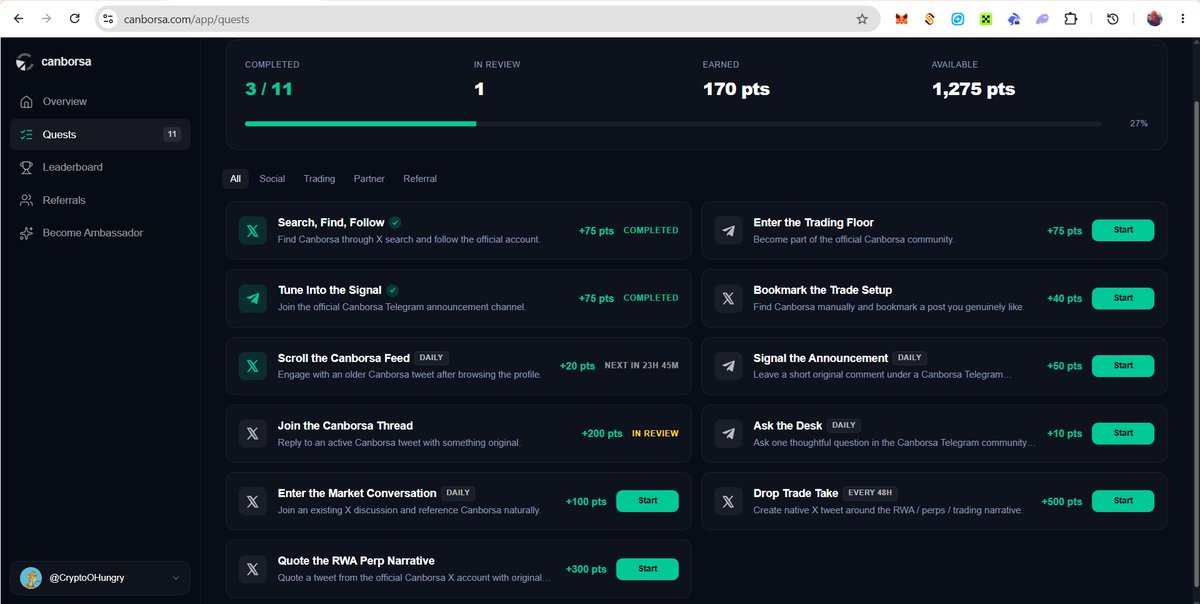Open Become Ambassador page

point(100,233)
